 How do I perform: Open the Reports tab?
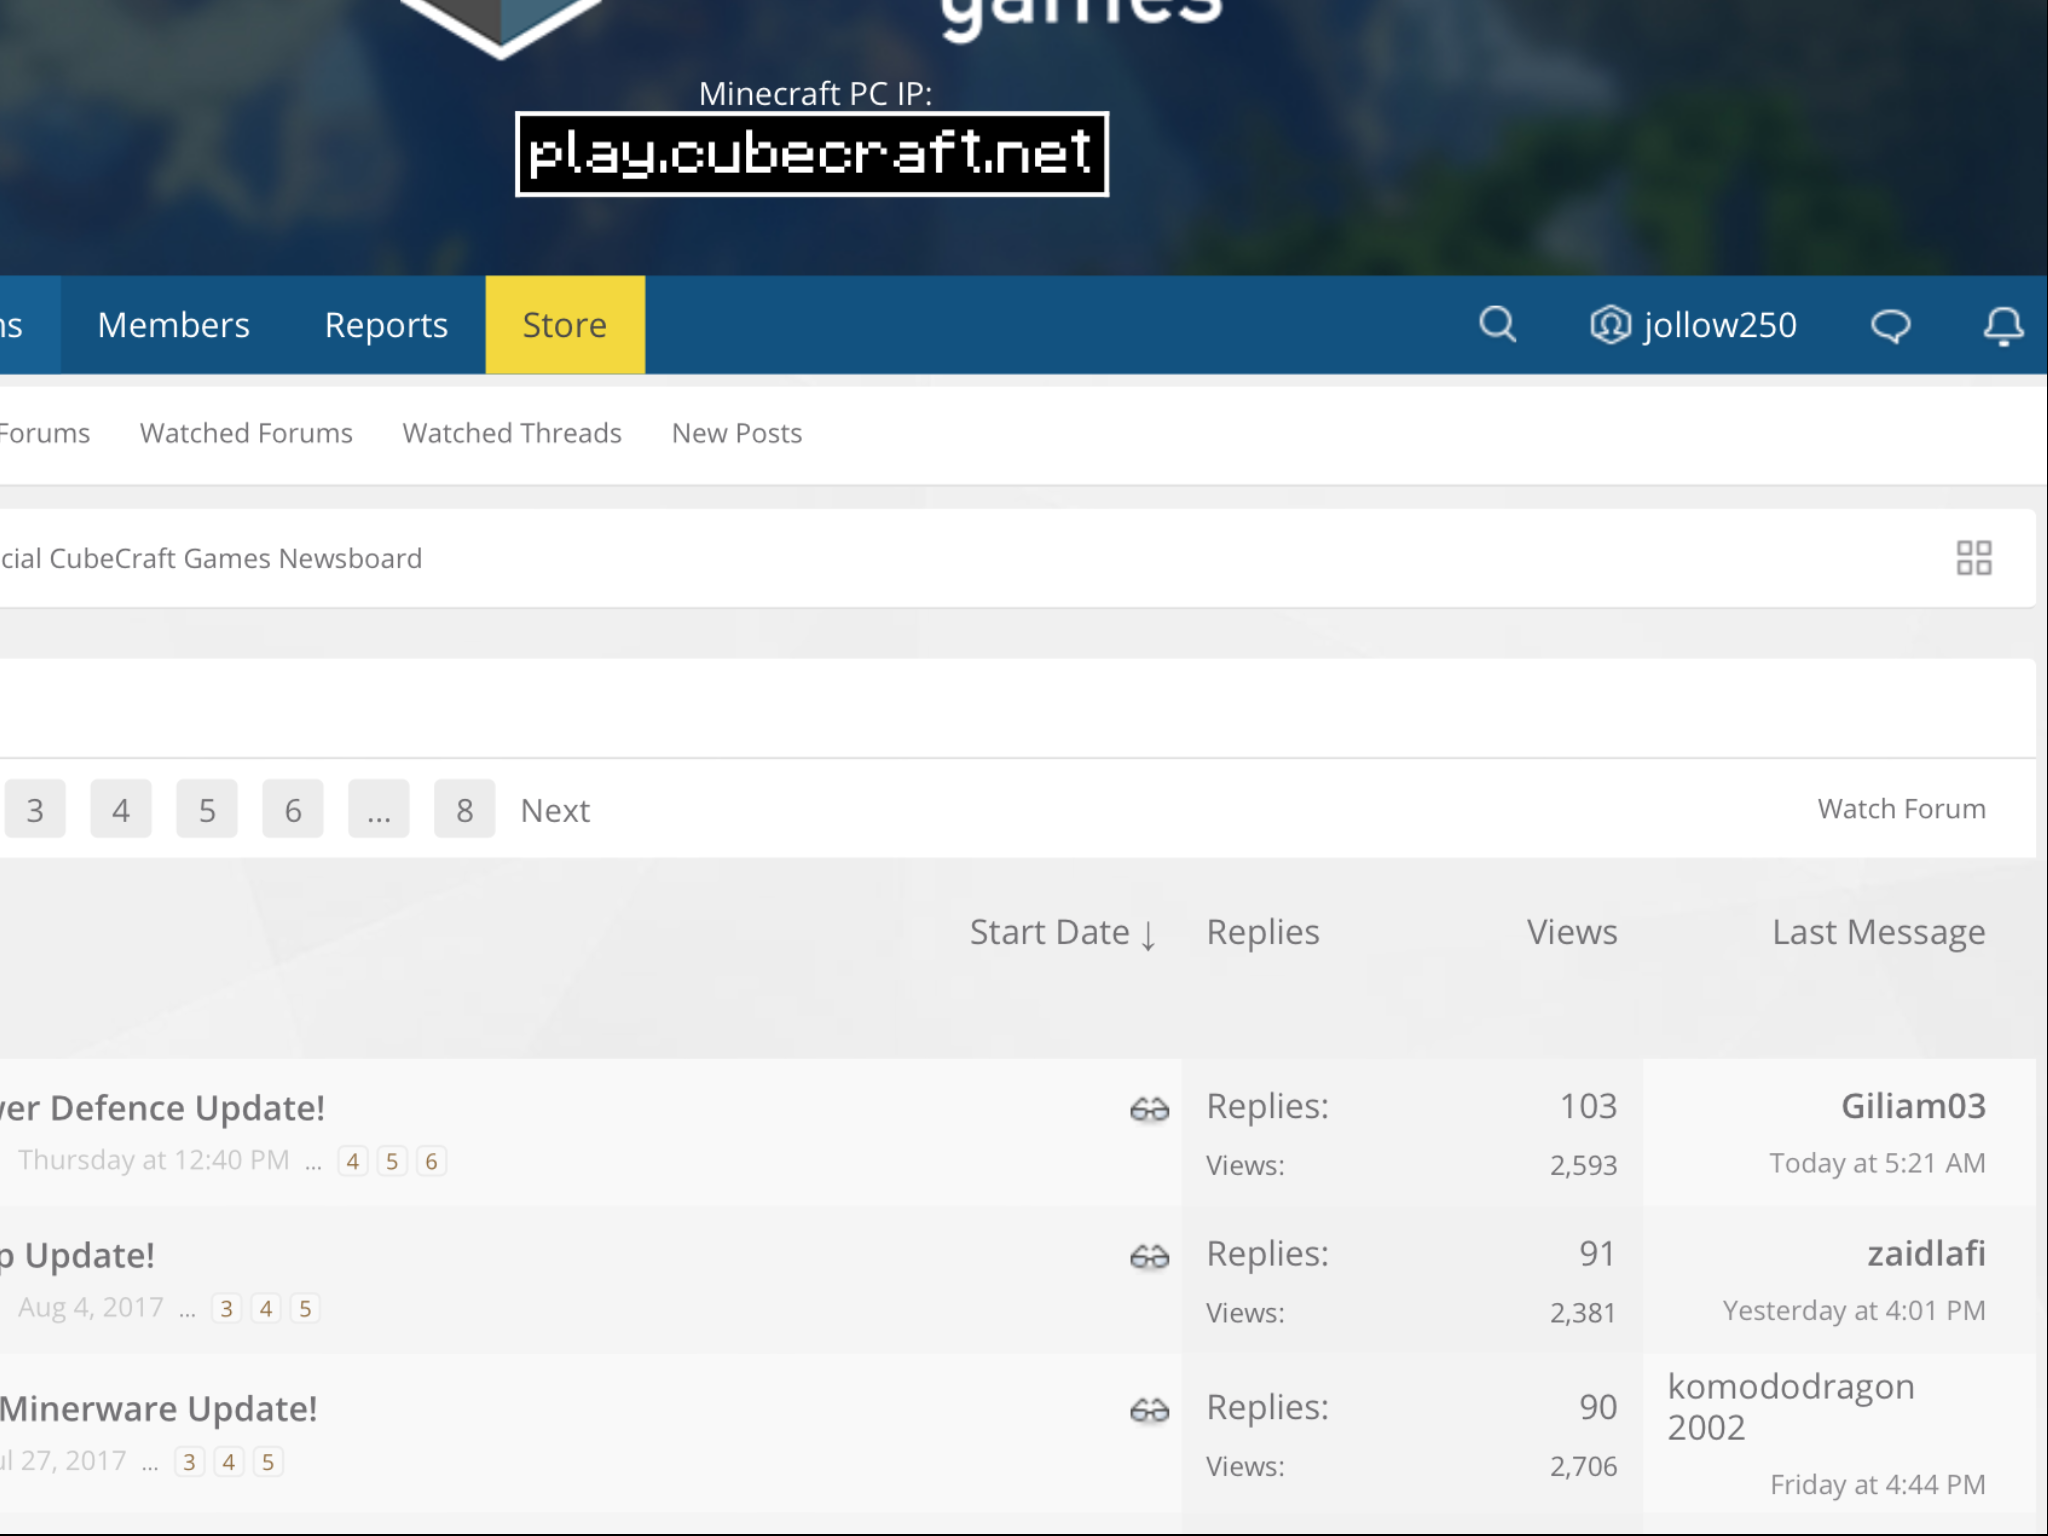(x=386, y=325)
